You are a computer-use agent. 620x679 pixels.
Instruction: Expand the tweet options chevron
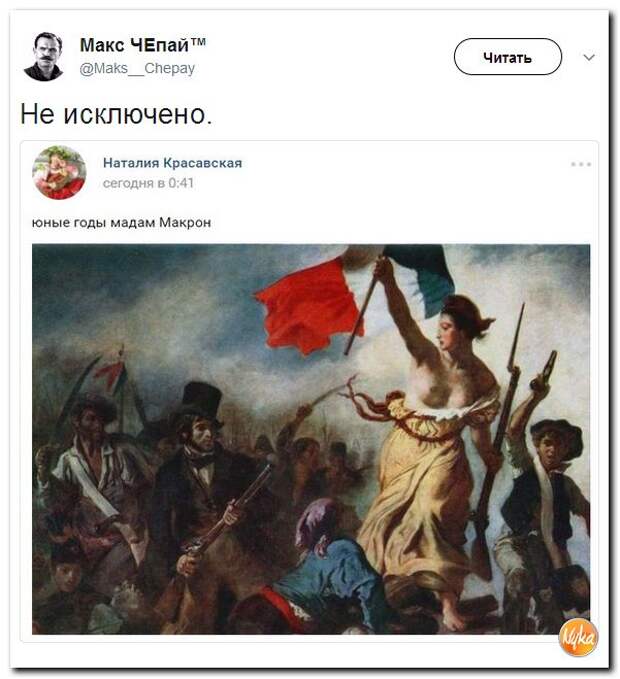click(589, 57)
